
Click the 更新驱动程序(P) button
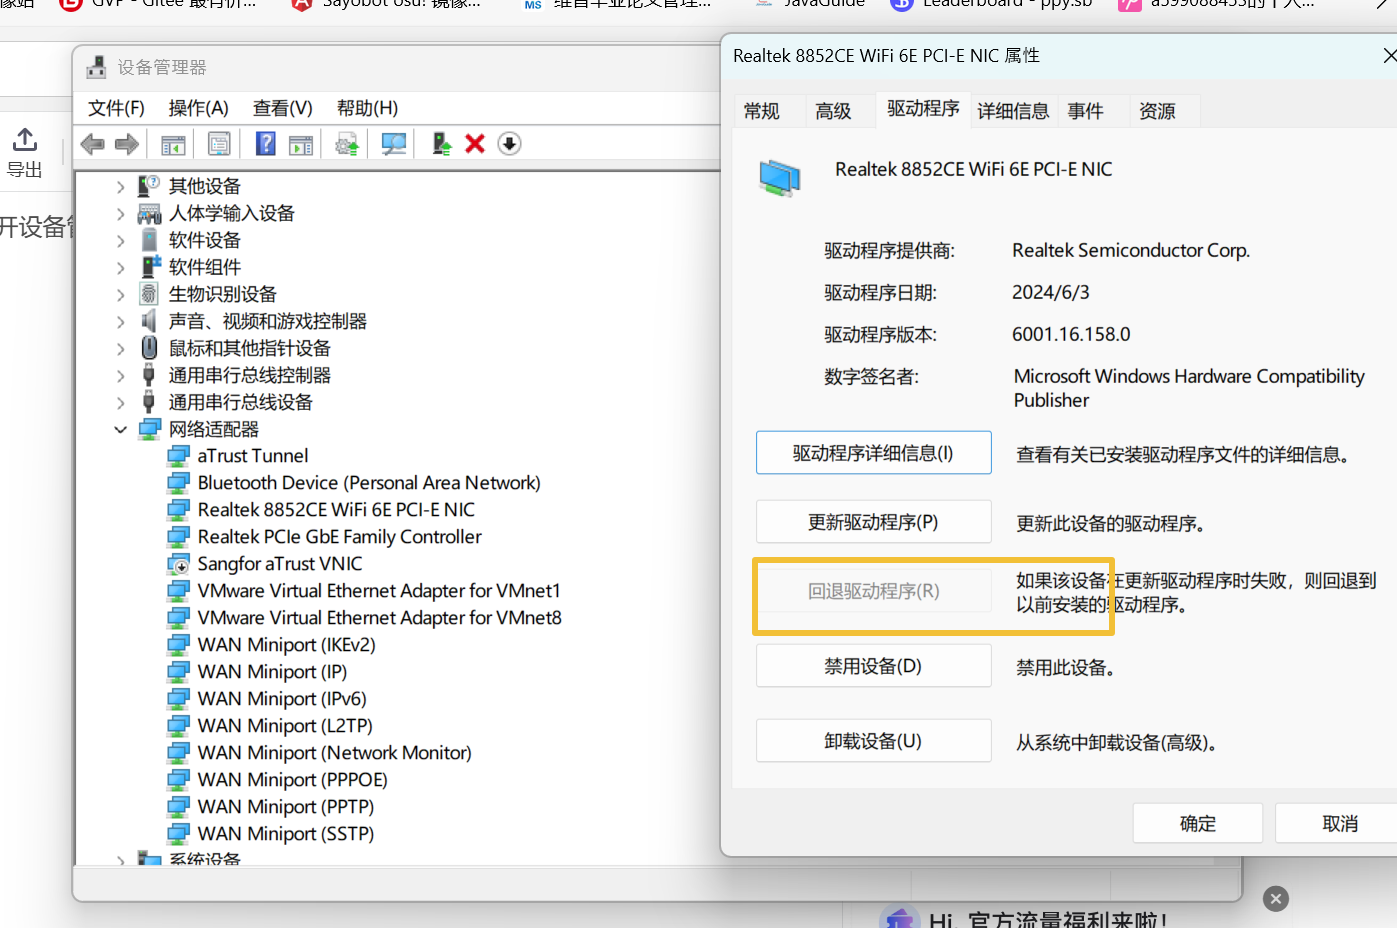coord(873,522)
